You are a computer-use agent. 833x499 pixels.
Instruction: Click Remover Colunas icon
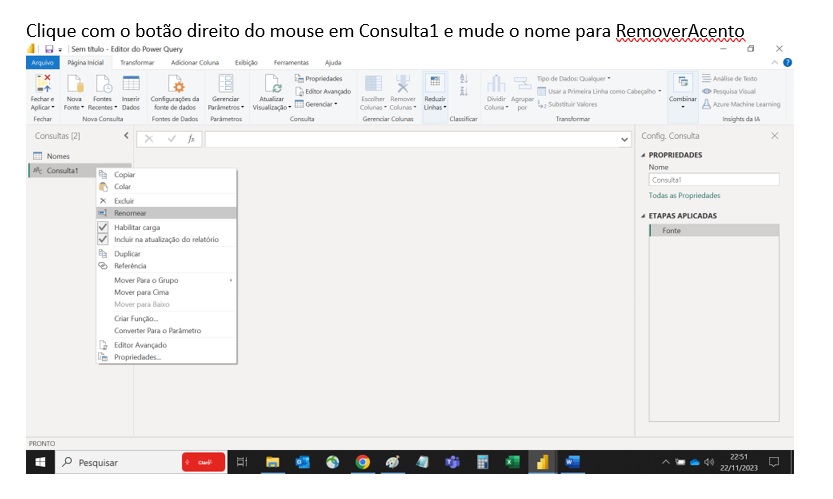(x=403, y=84)
